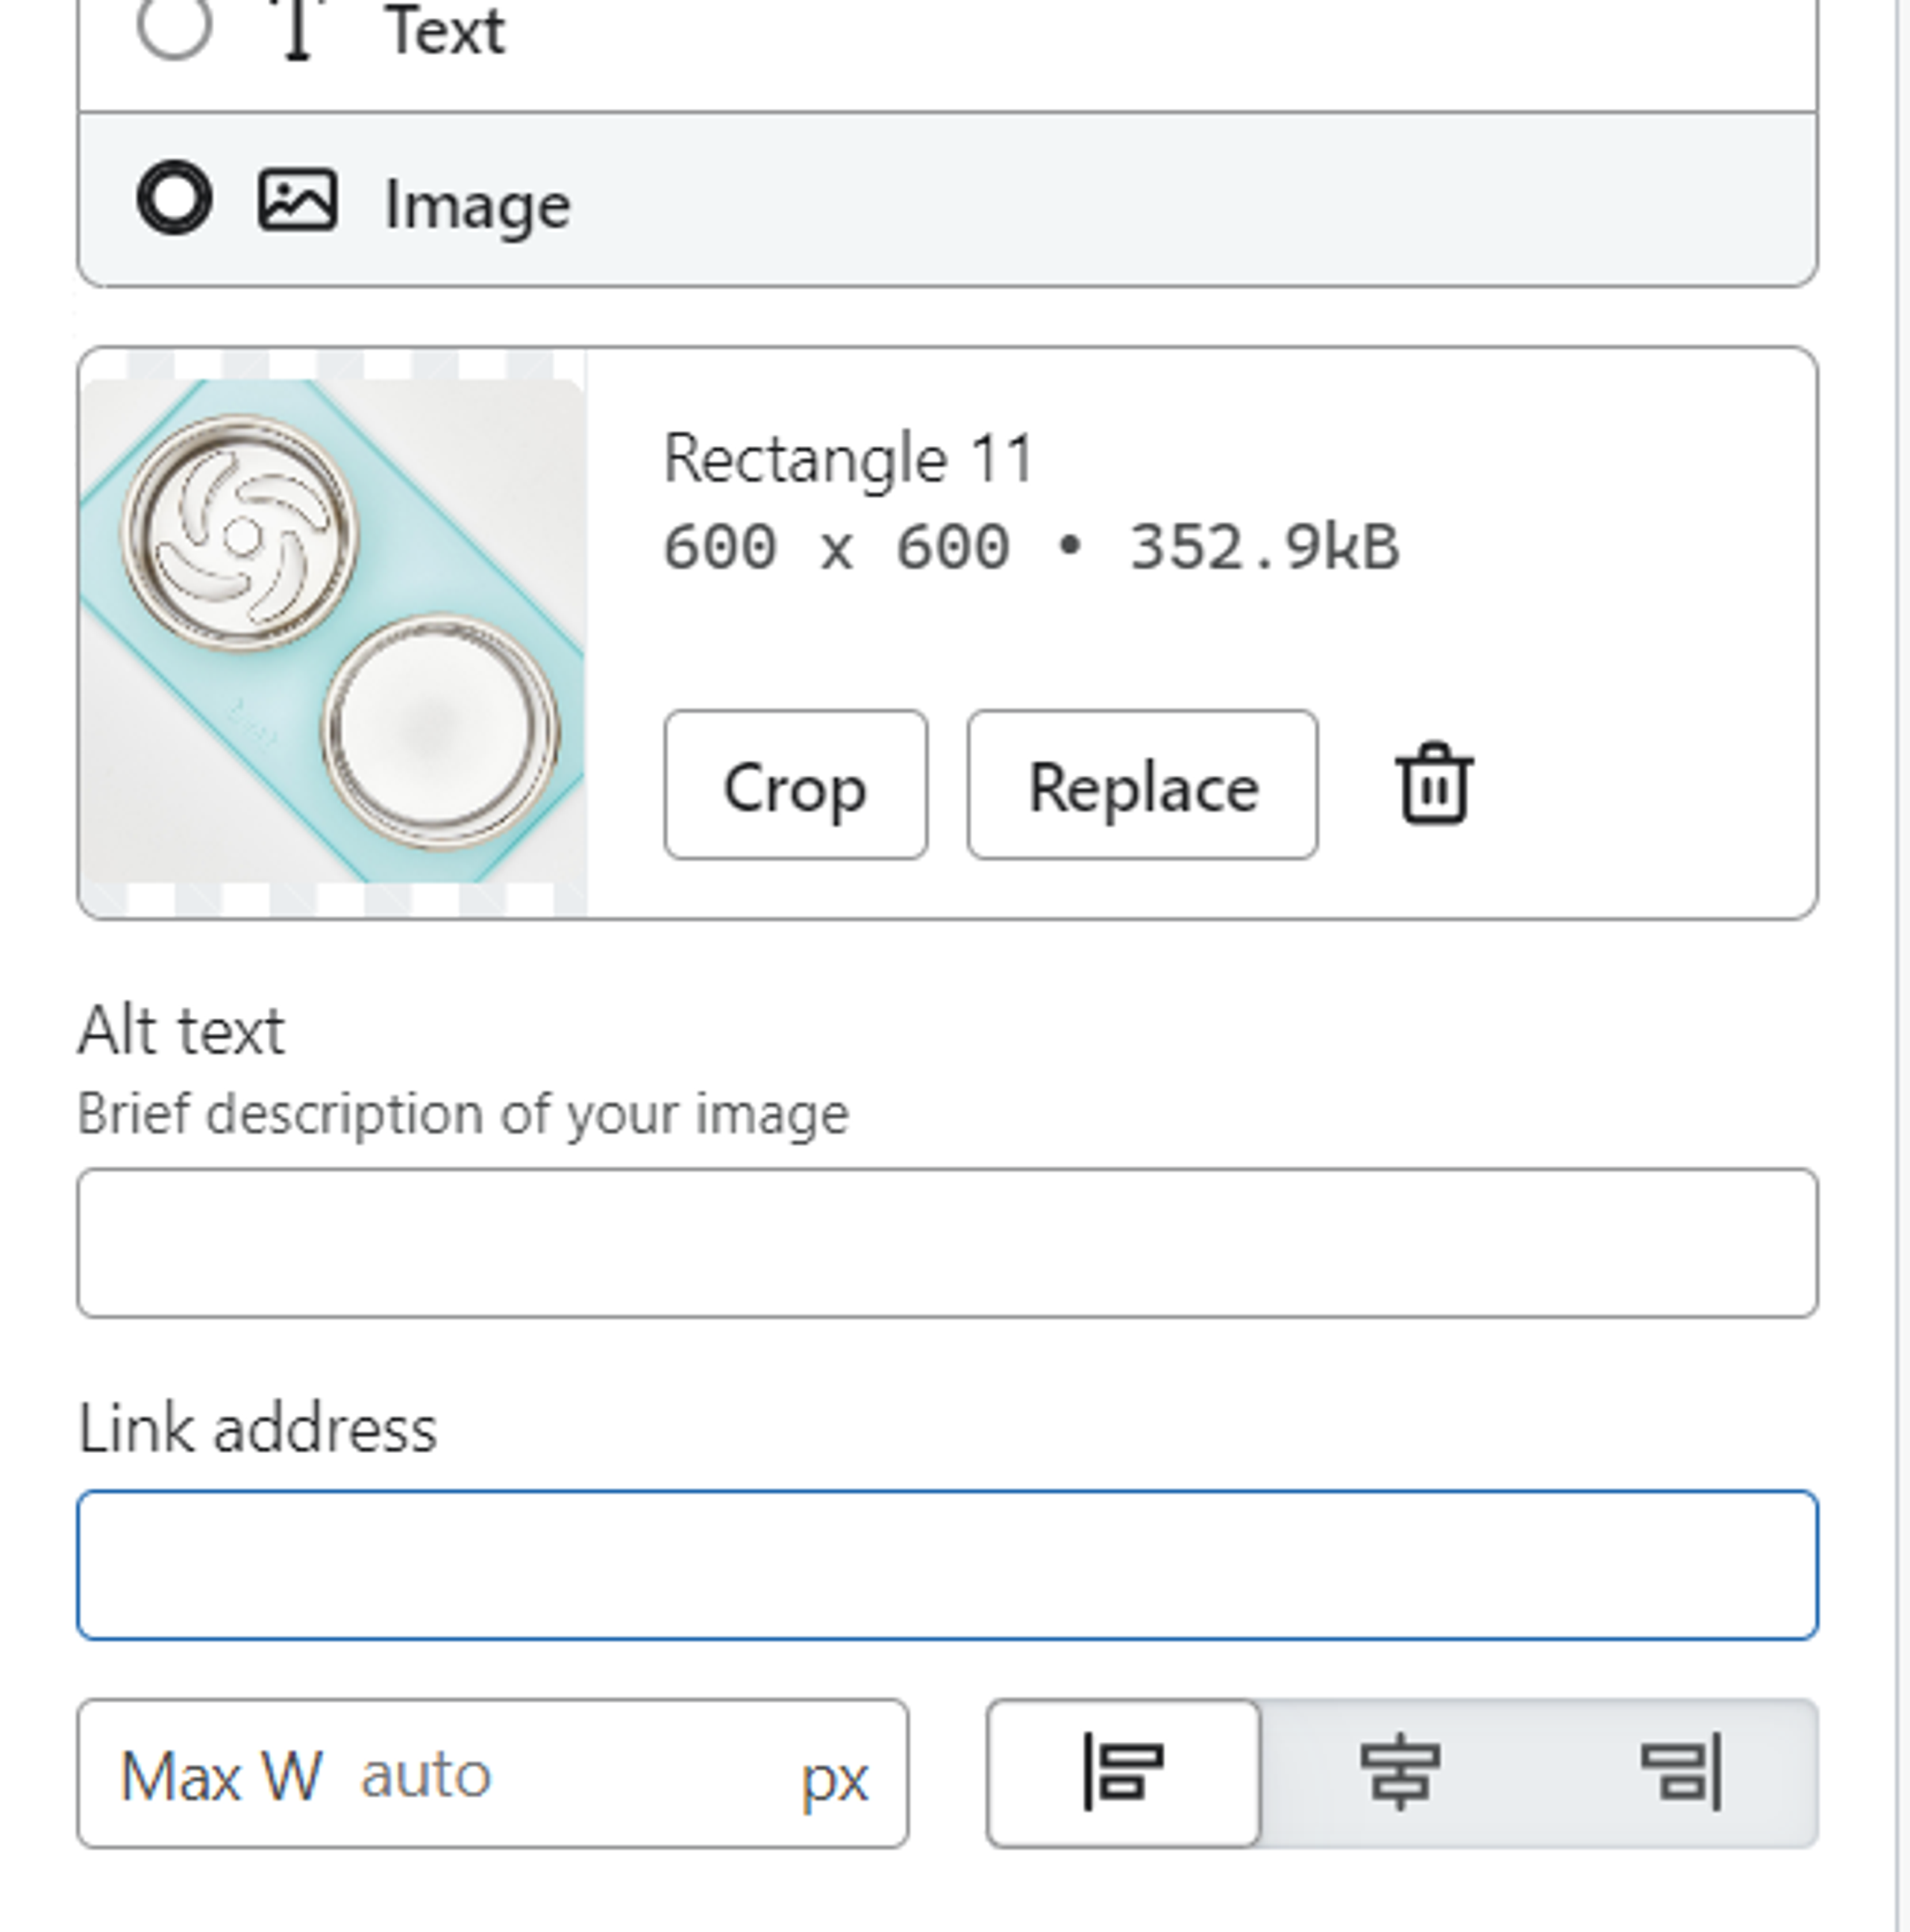This screenshot has height=1932, width=1910.
Task: Click the Rectangle 11 file name
Action: (x=848, y=459)
